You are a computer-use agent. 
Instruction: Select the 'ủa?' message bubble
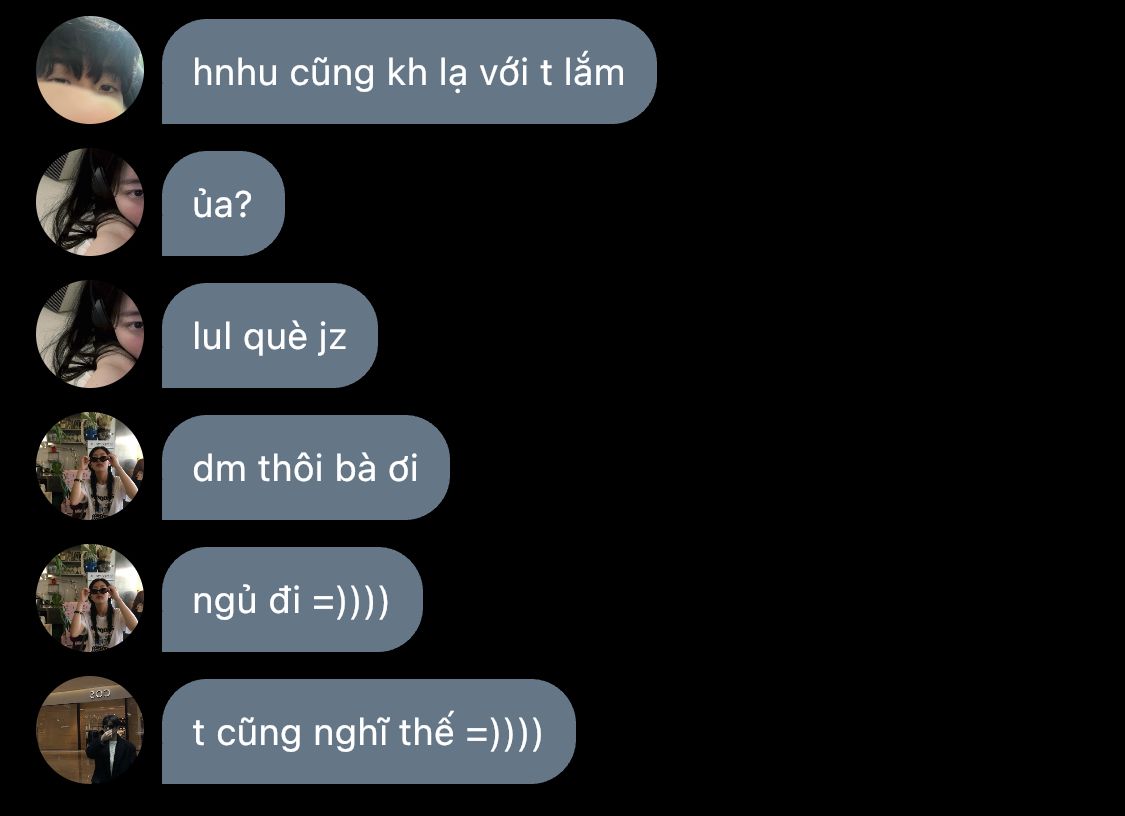(x=223, y=203)
